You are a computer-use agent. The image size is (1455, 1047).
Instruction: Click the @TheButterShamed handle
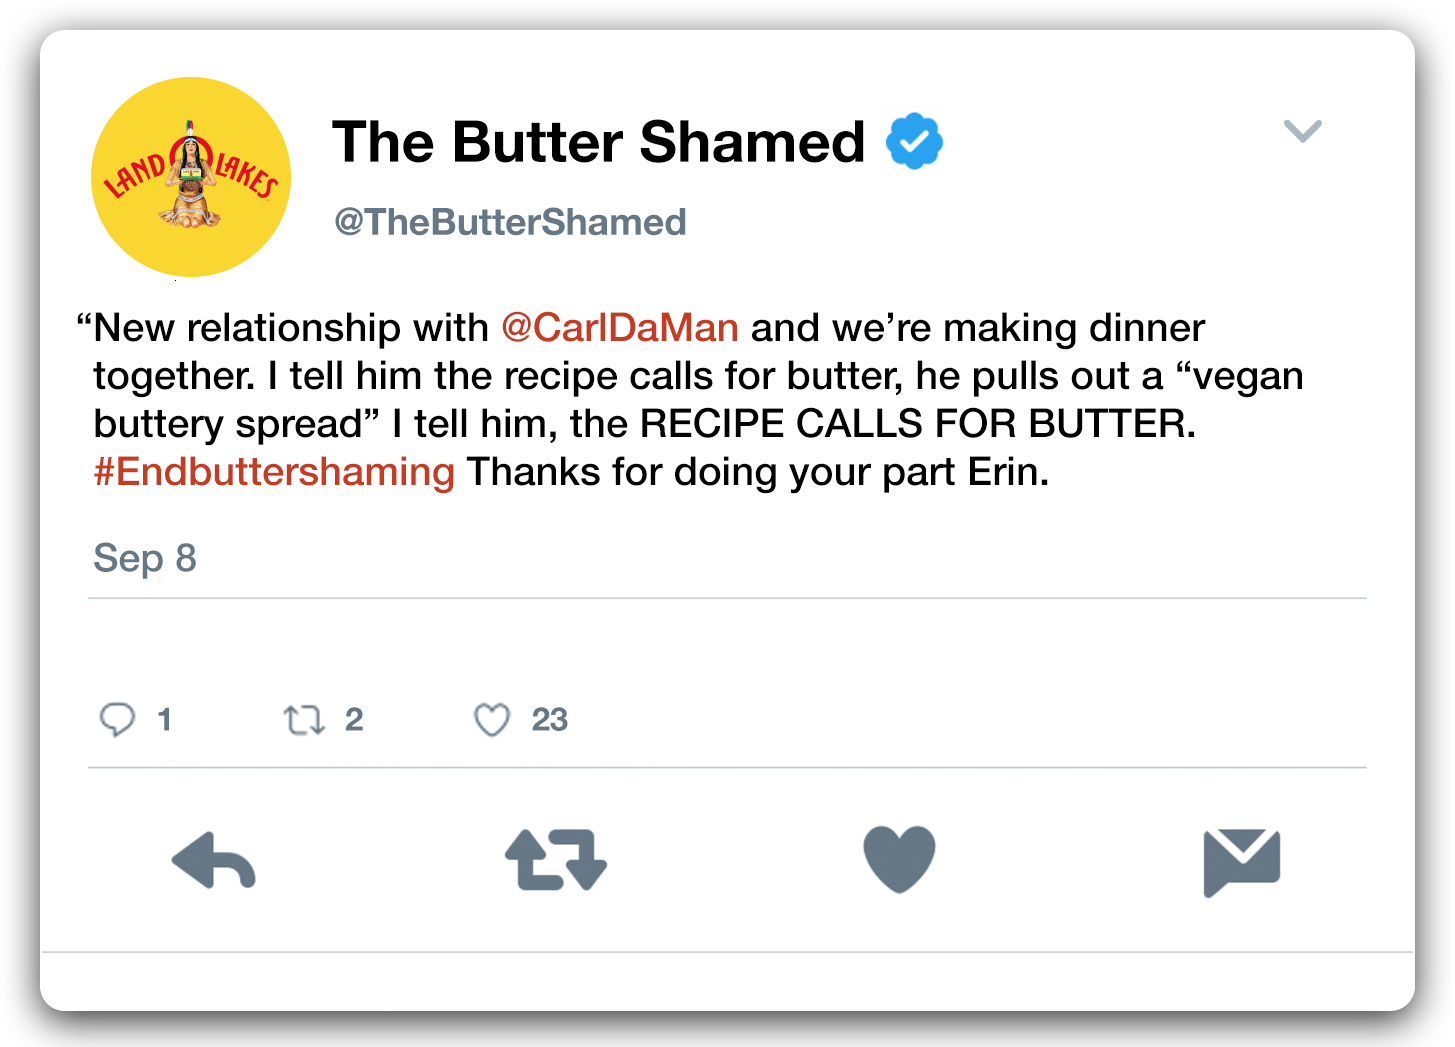tap(510, 222)
